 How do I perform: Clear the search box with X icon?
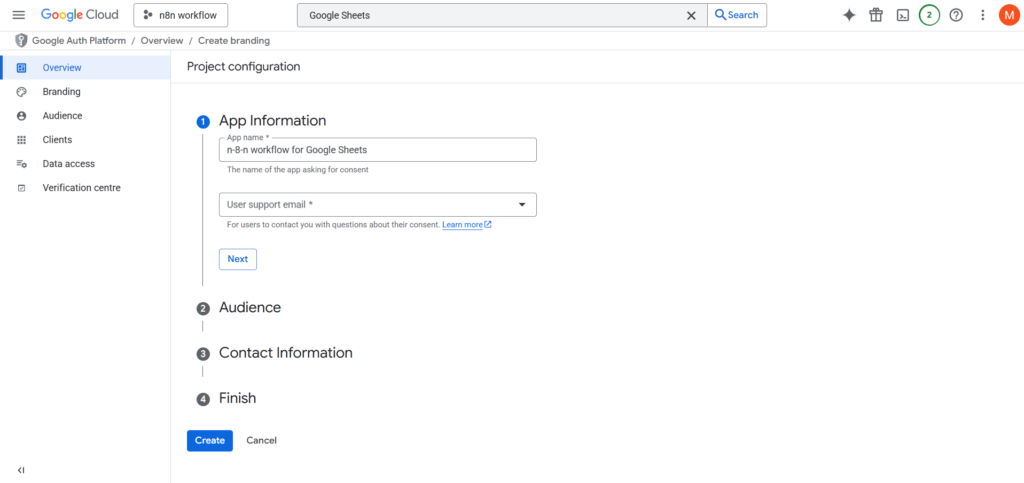(x=691, y=15)
